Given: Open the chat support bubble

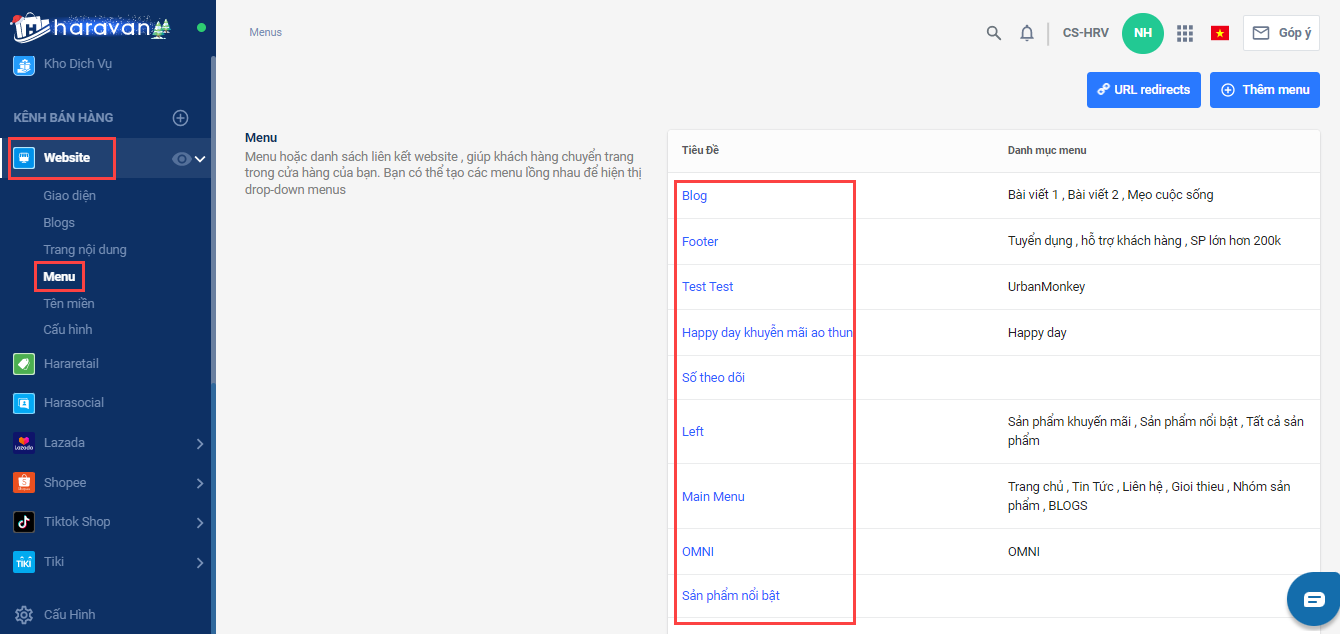Looking at the screenshot, I should [1313, 599].
